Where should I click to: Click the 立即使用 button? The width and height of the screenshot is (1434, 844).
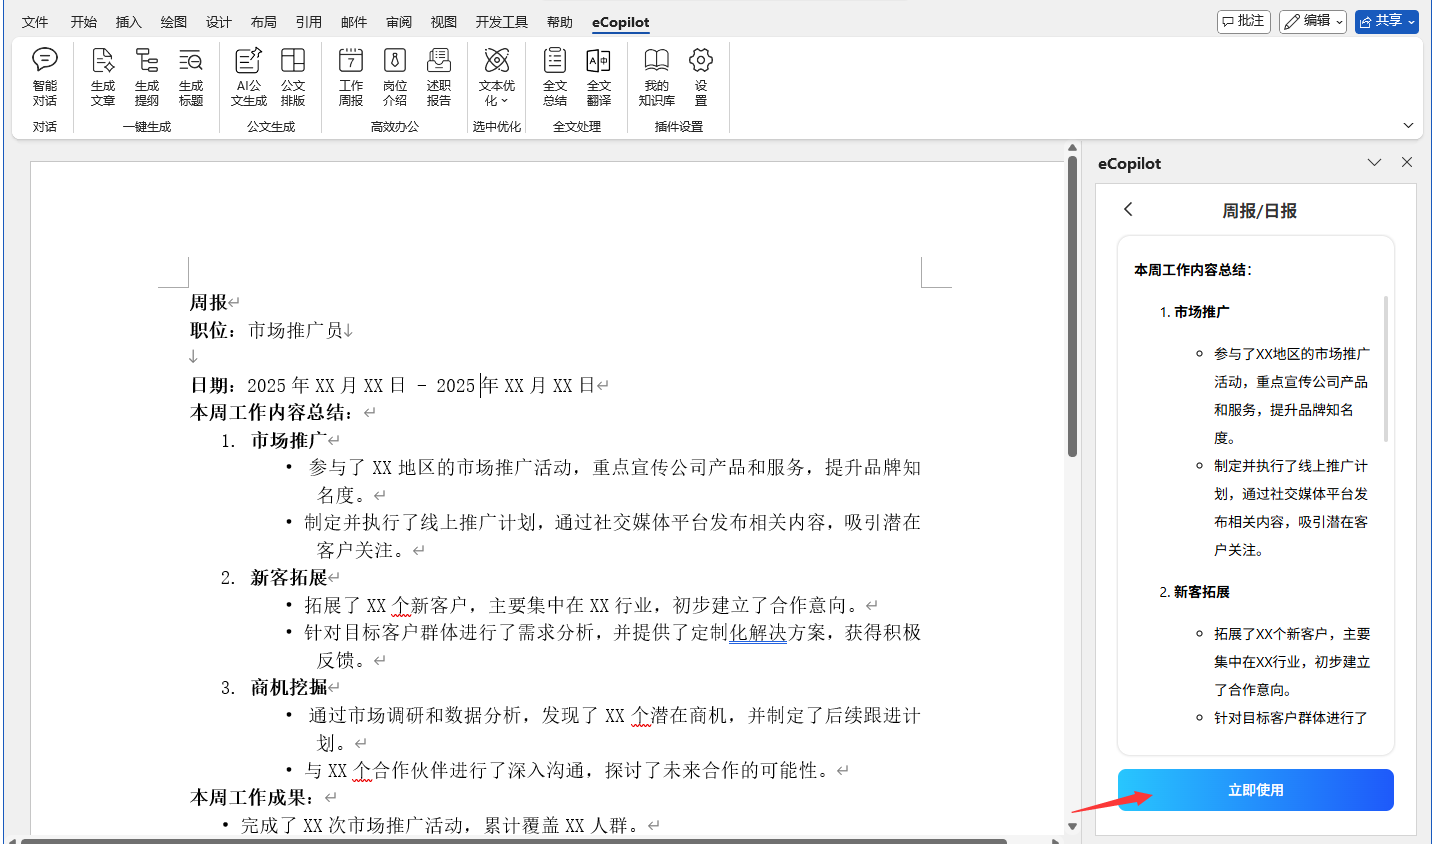click(x=1255, y=790)
